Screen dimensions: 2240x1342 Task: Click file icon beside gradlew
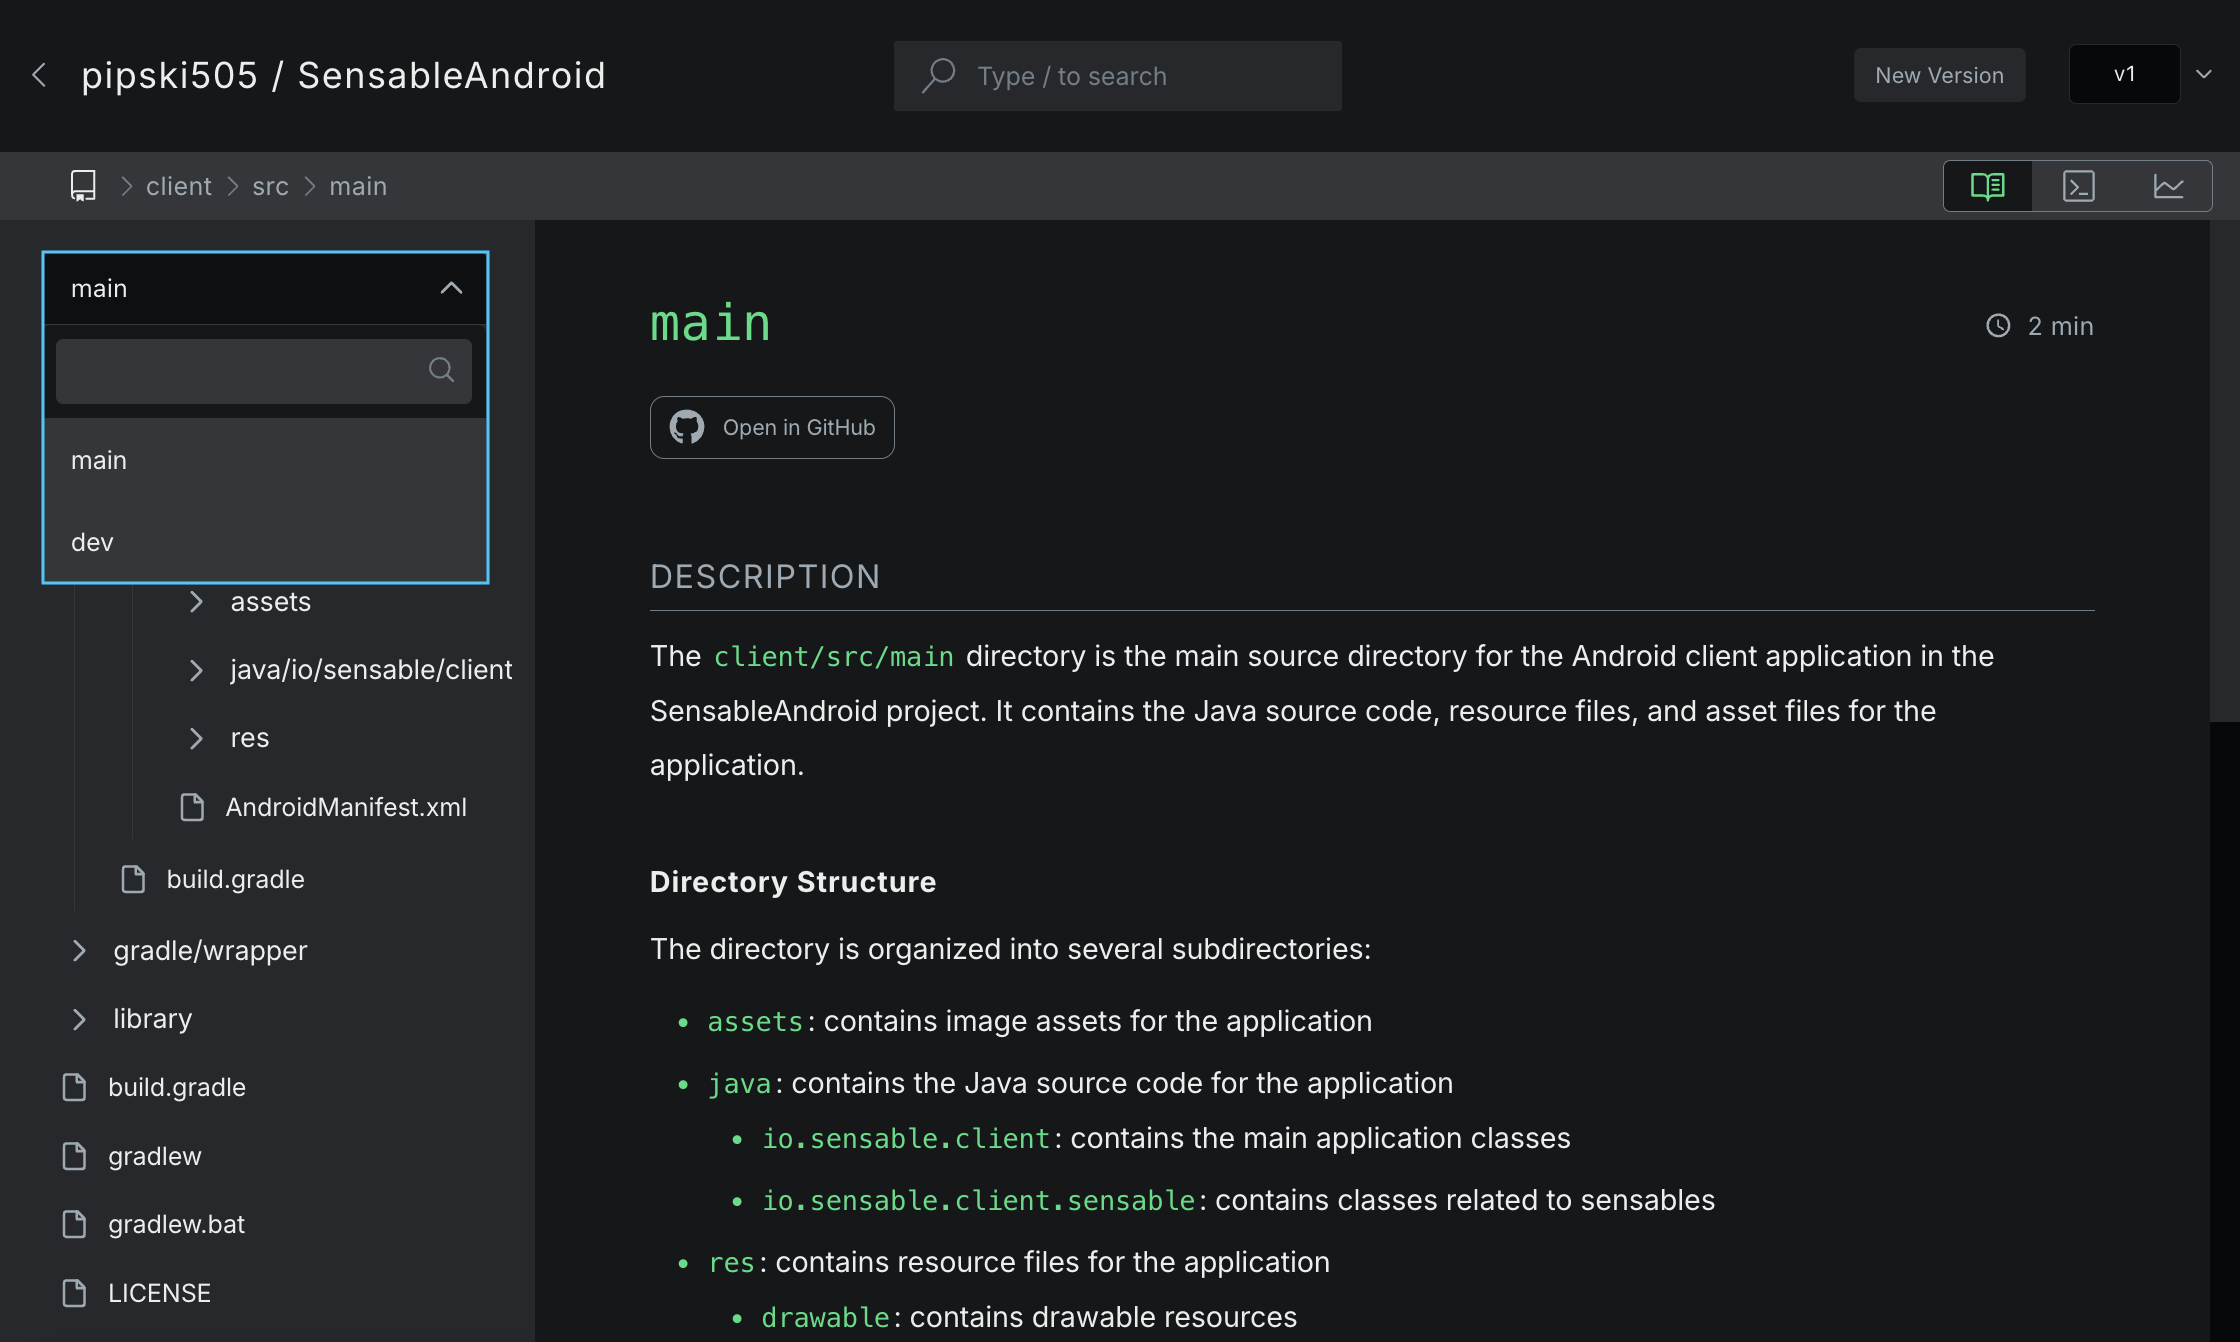tap(75, 1156)
